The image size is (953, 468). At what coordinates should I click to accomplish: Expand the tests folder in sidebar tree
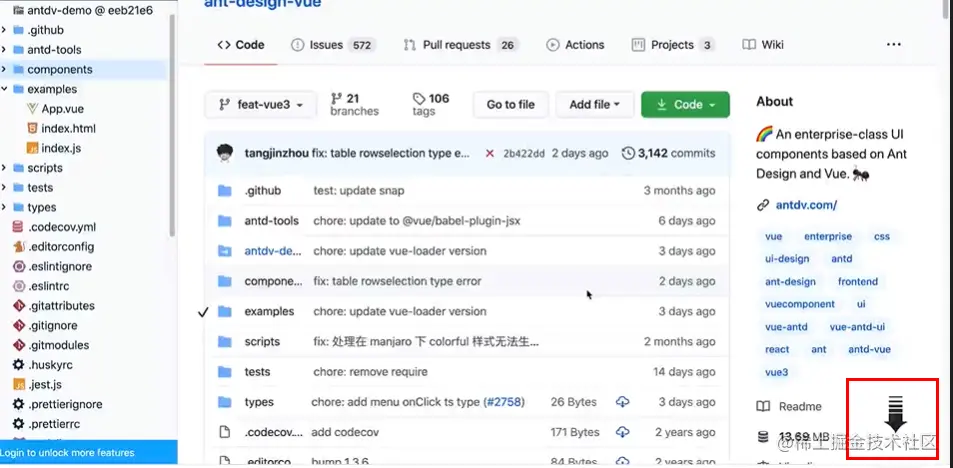(x=4, y=187)
